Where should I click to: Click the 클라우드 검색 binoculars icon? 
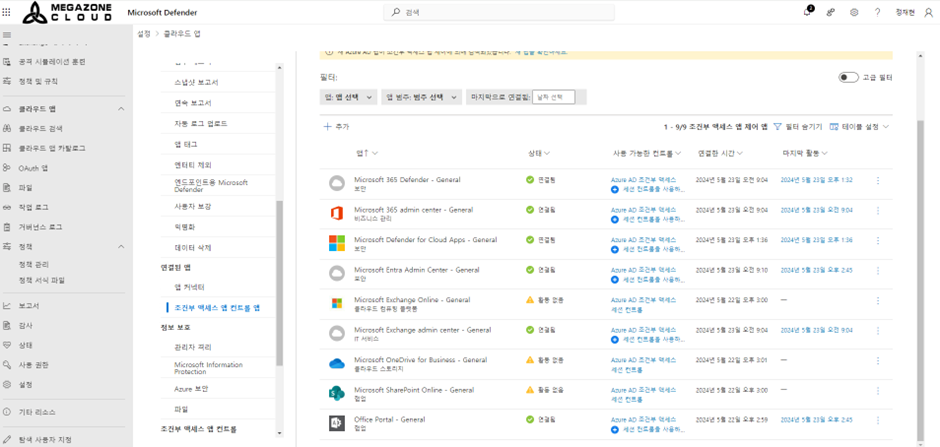pos(7,128)
